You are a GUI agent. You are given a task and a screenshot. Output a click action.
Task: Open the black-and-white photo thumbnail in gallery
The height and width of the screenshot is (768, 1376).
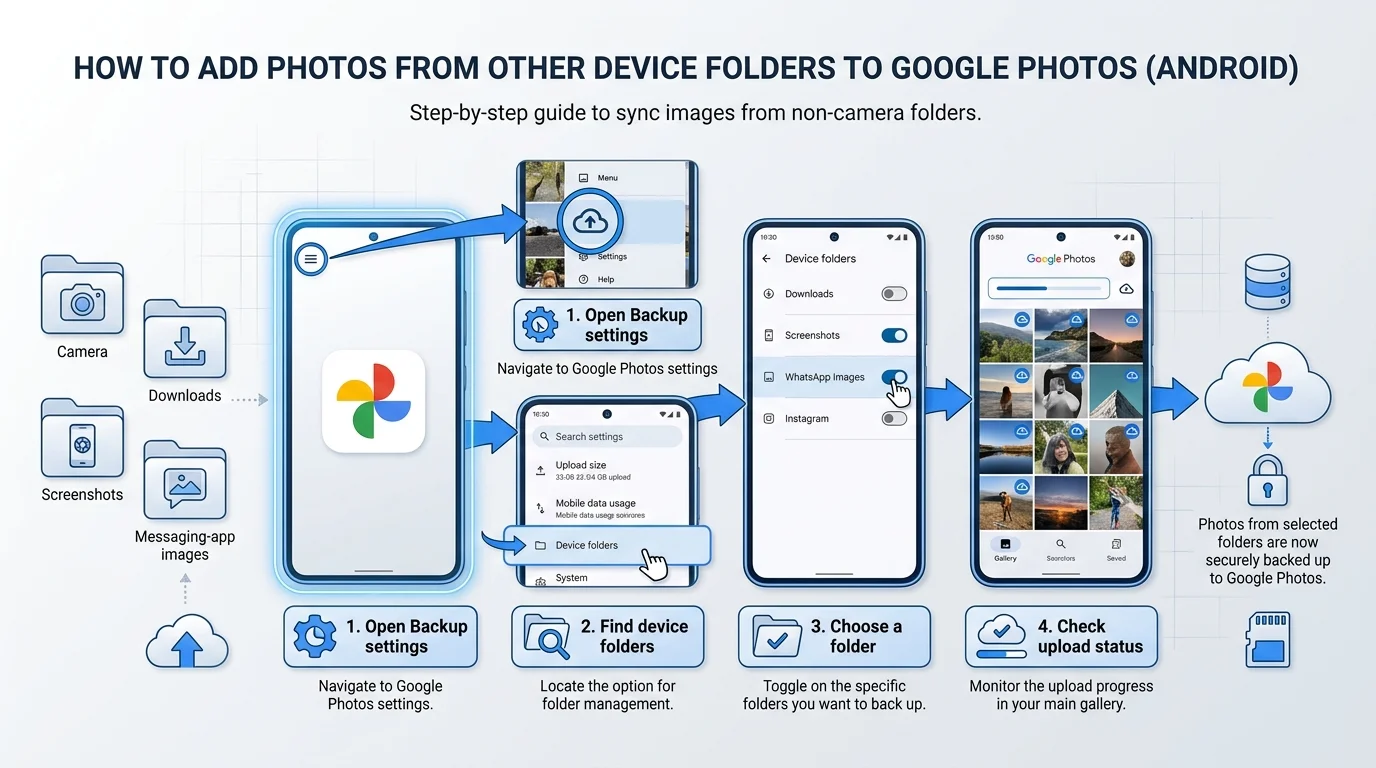[1060, 390]
